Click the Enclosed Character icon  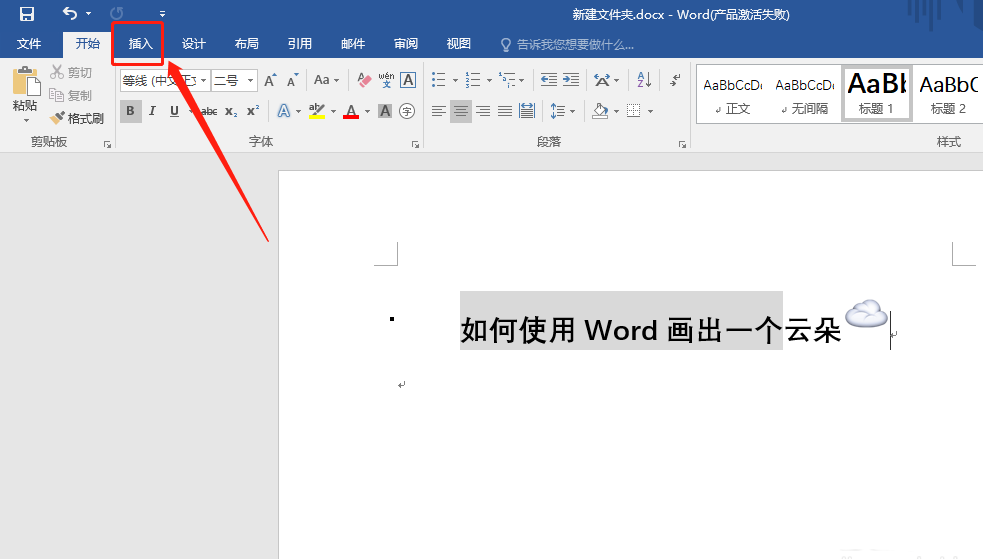tap(407, 111)
